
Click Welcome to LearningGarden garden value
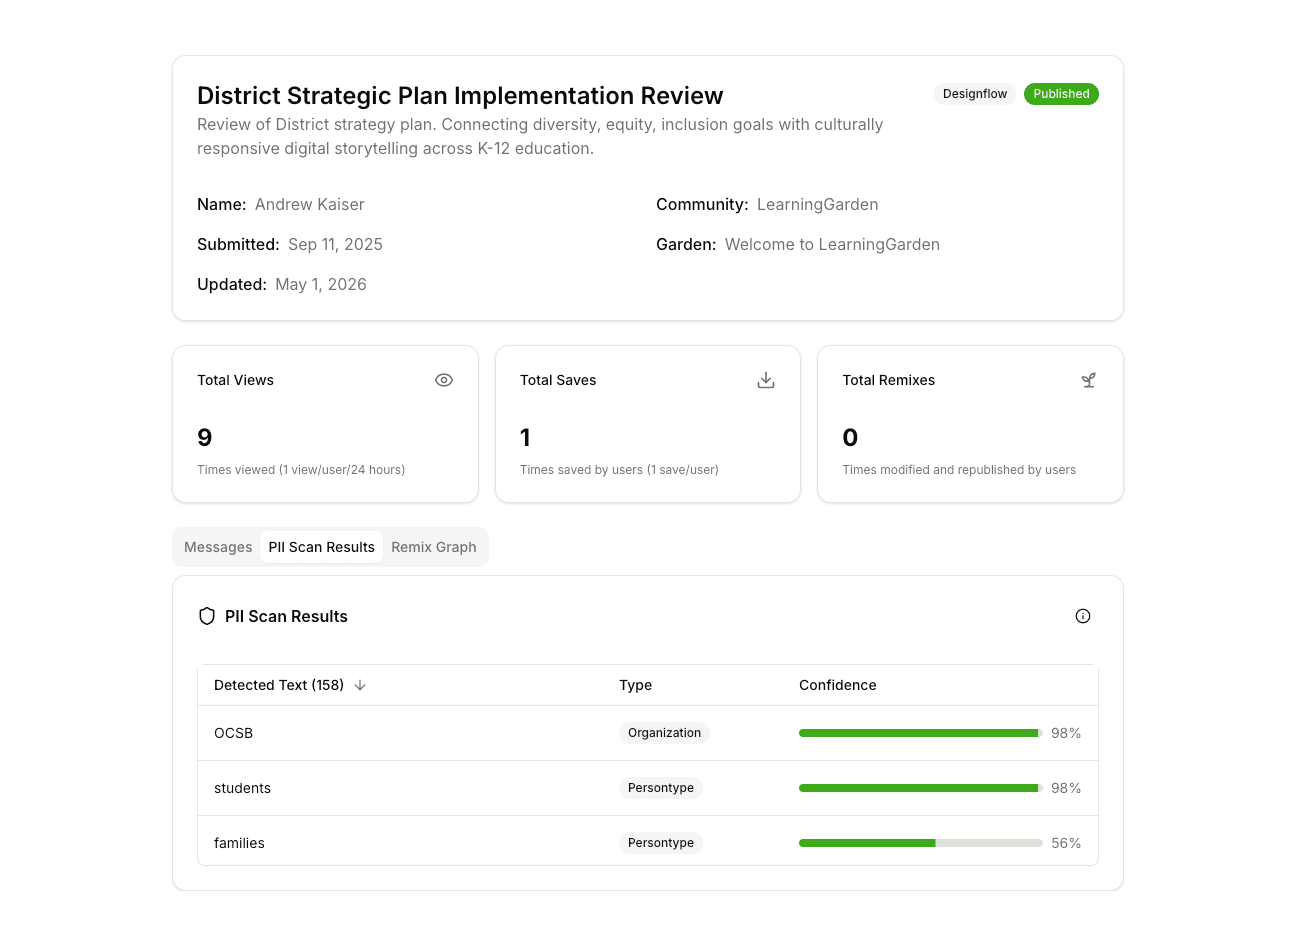coord(832,244)
